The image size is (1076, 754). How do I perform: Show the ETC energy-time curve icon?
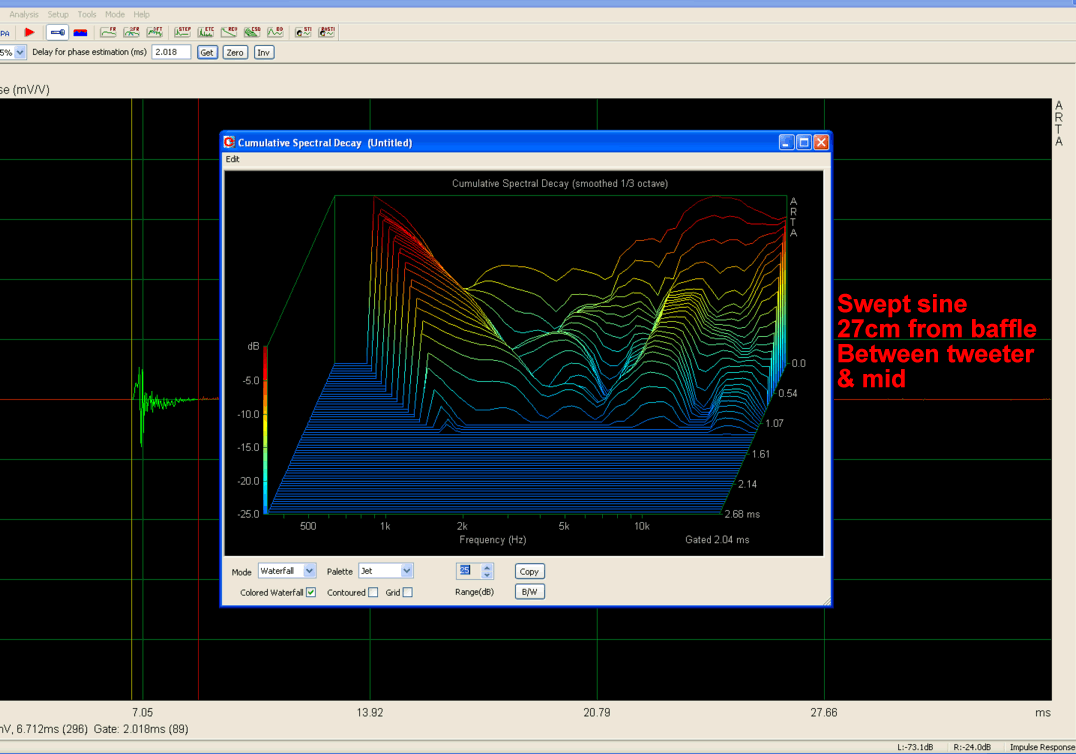[x=206, y=32]
